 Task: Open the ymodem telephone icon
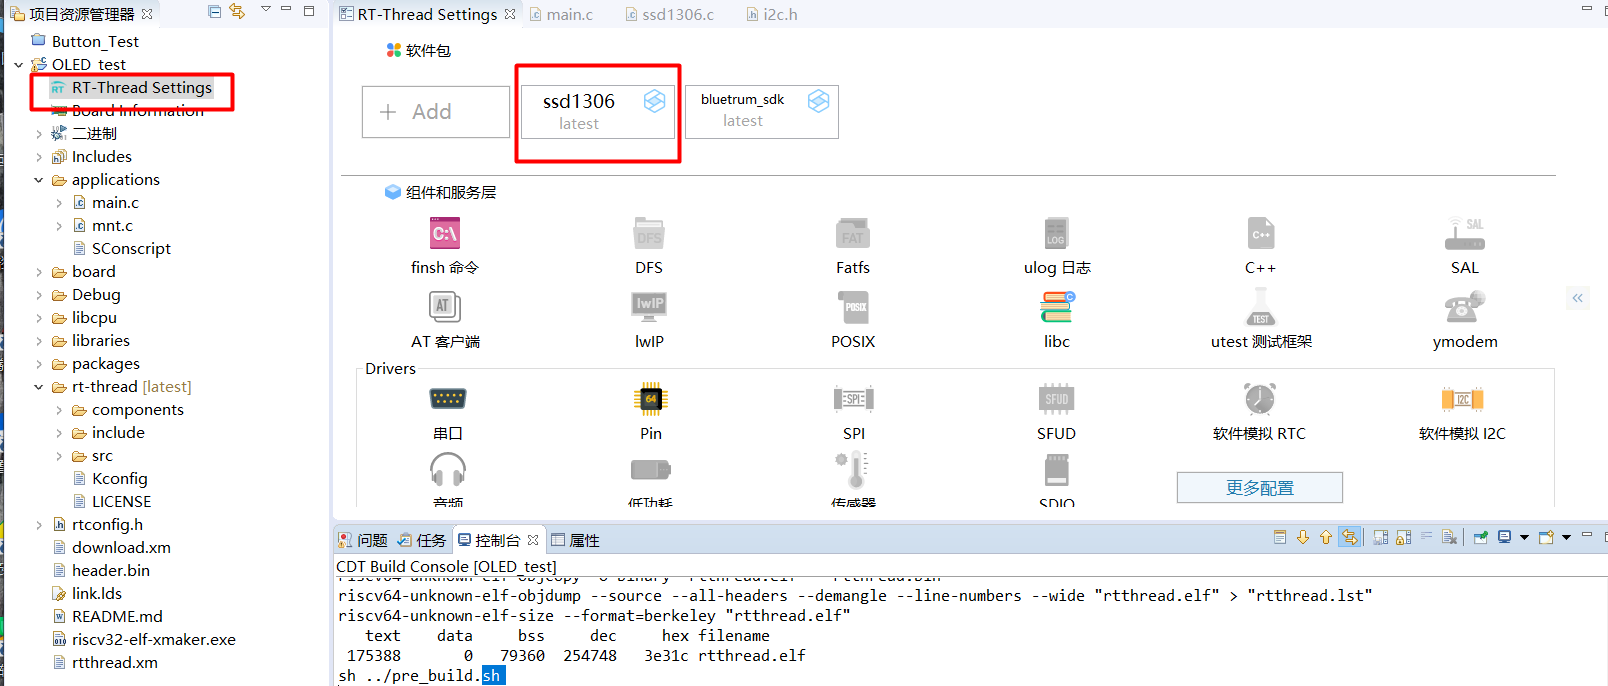tap(1465, 306)
